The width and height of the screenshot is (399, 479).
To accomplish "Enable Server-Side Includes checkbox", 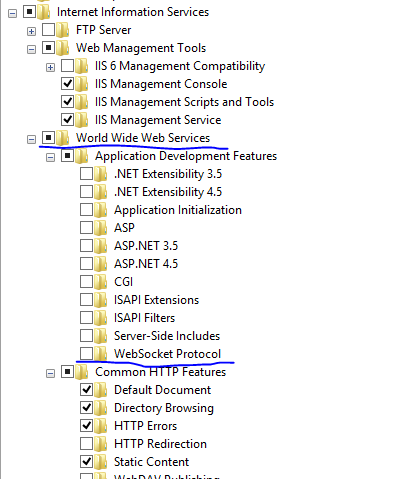I will pyautogui.click(x=86, y=336).
